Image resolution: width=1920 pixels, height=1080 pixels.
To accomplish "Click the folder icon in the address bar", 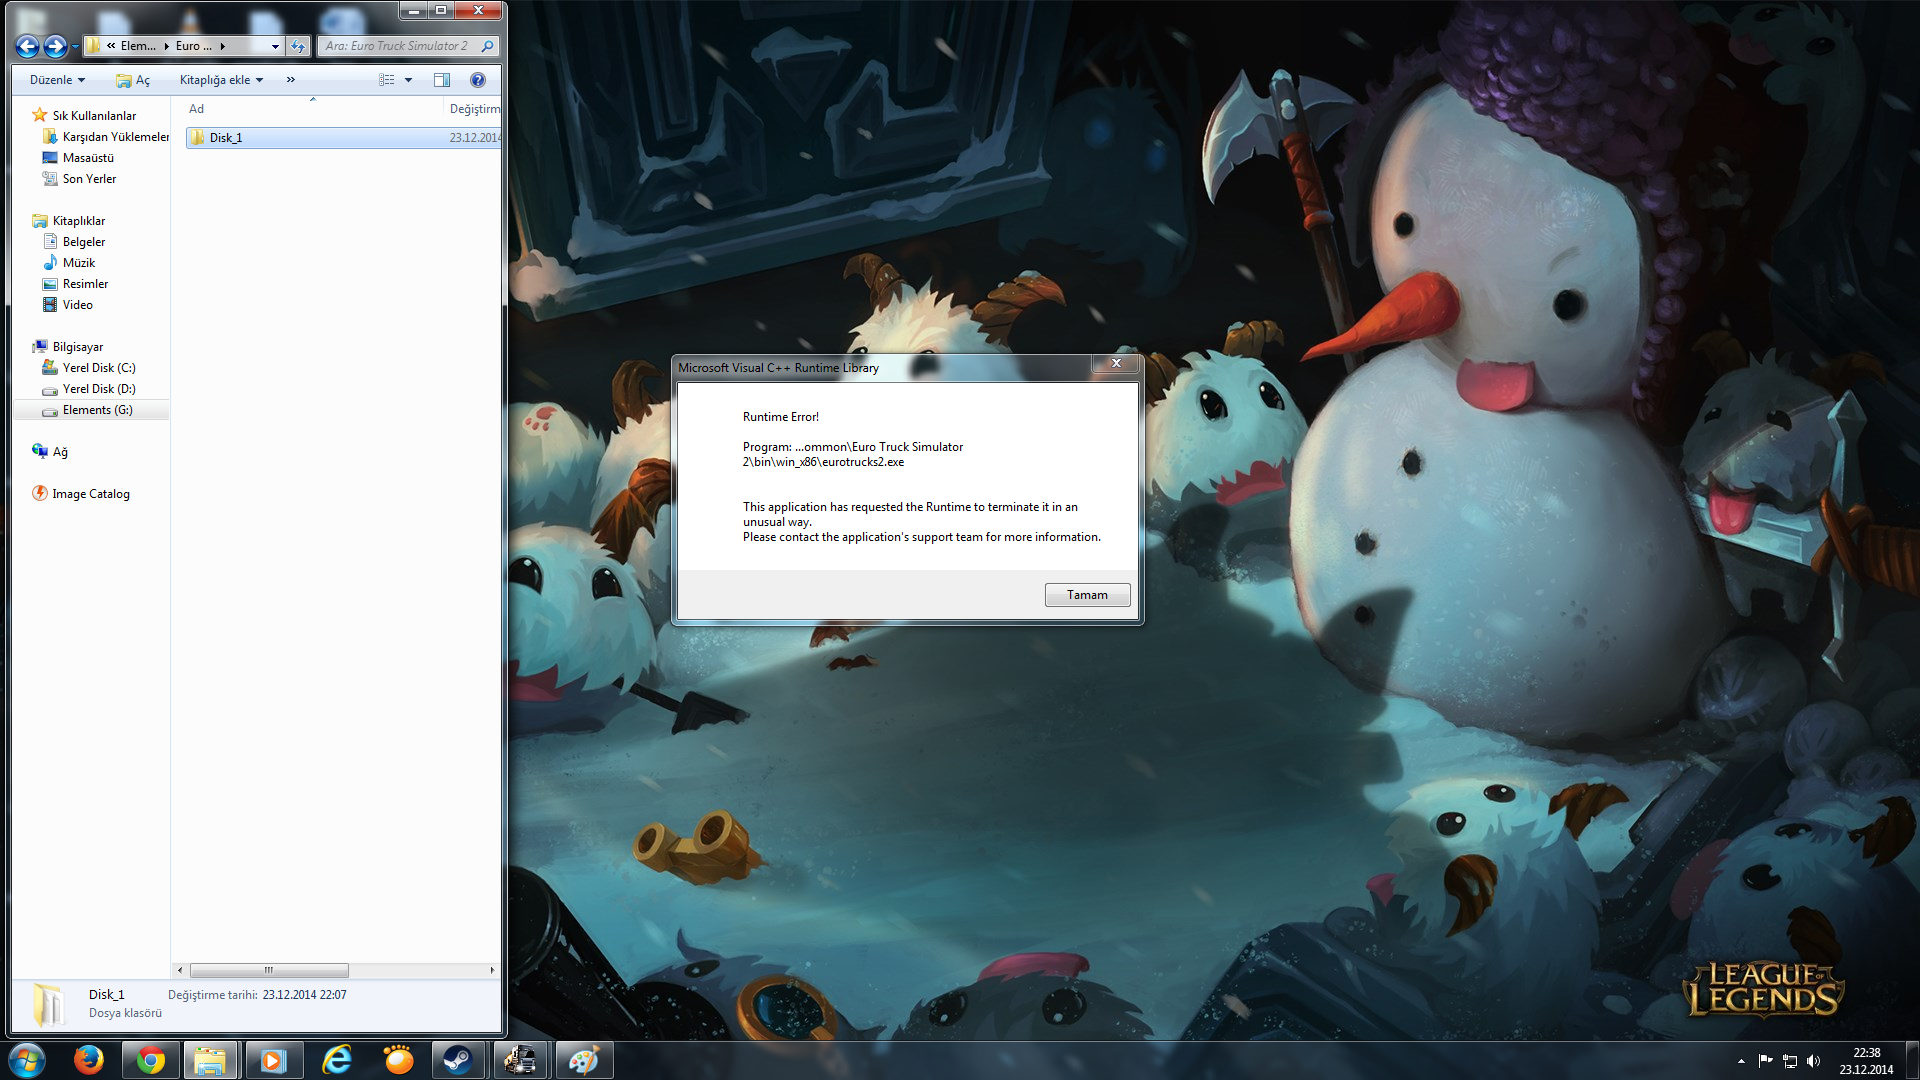I will [93, 46].
